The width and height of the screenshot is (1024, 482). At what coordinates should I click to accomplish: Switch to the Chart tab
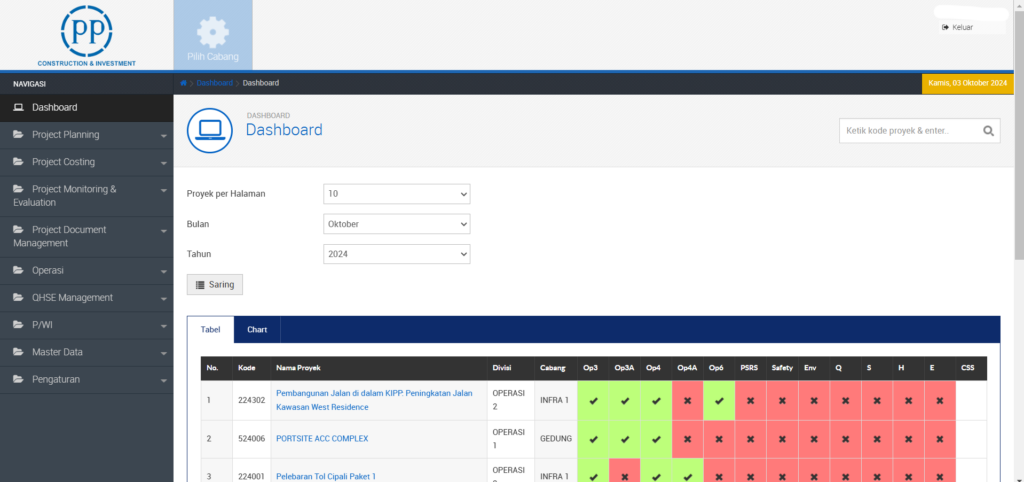(x=257, y=329)
